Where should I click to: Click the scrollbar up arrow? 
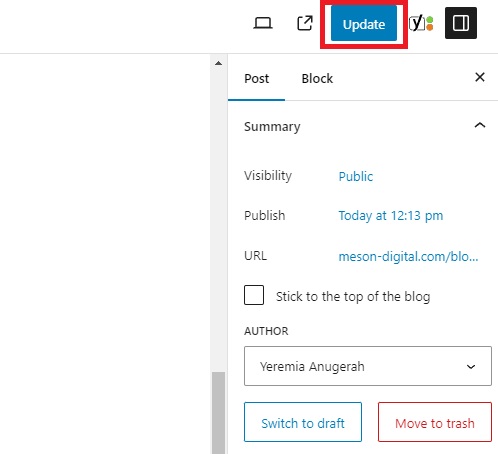point(218,63)
